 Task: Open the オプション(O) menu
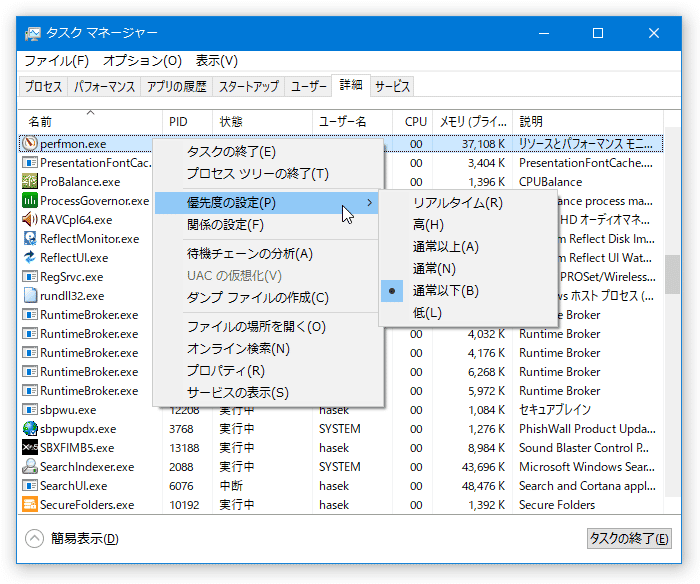coord(142,61)
